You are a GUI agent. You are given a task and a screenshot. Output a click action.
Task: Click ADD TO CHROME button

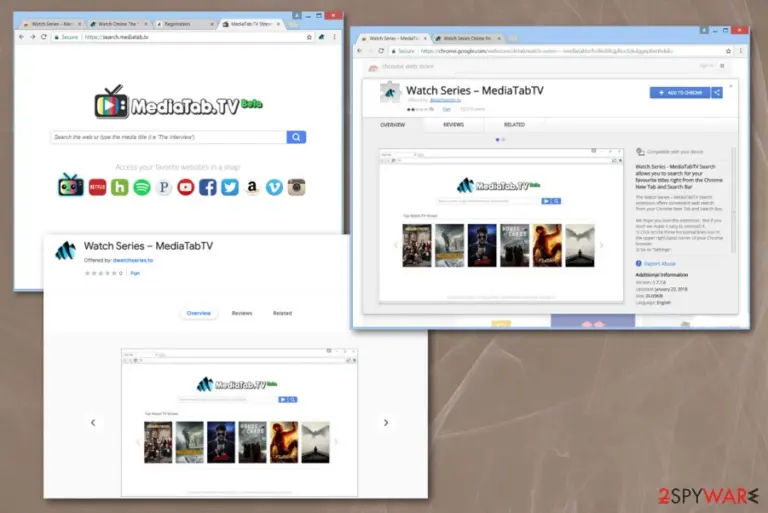click(680, 93)
